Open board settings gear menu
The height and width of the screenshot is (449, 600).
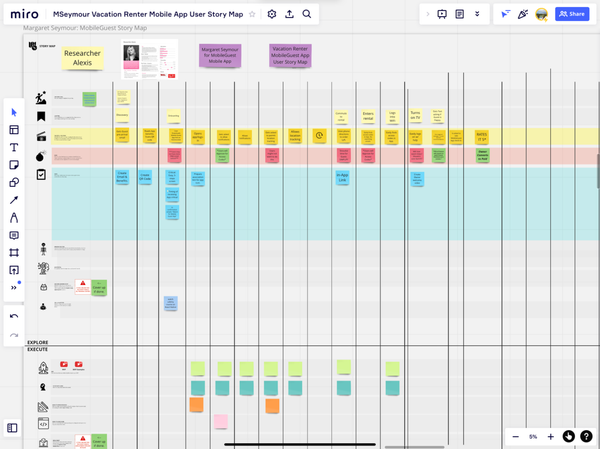point(271,15)
